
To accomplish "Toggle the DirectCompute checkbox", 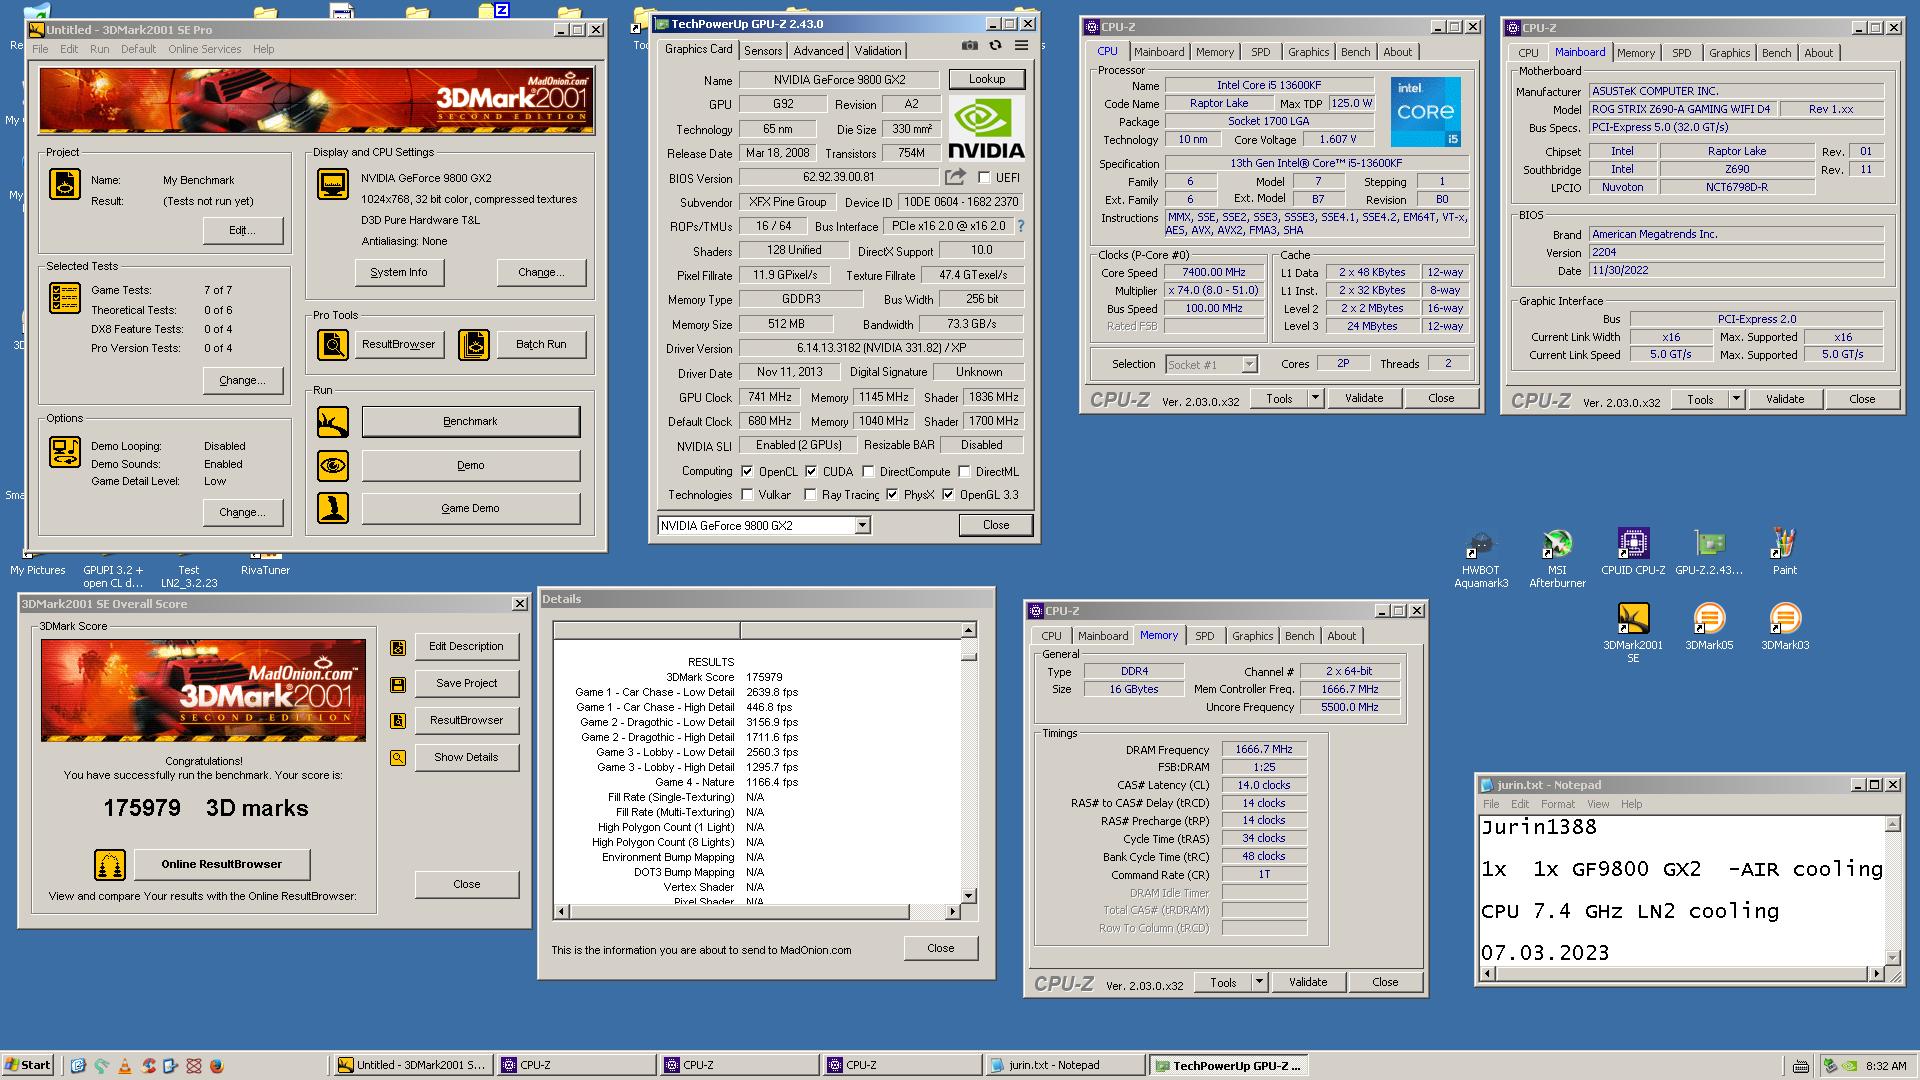I will (x=868, y=472).
